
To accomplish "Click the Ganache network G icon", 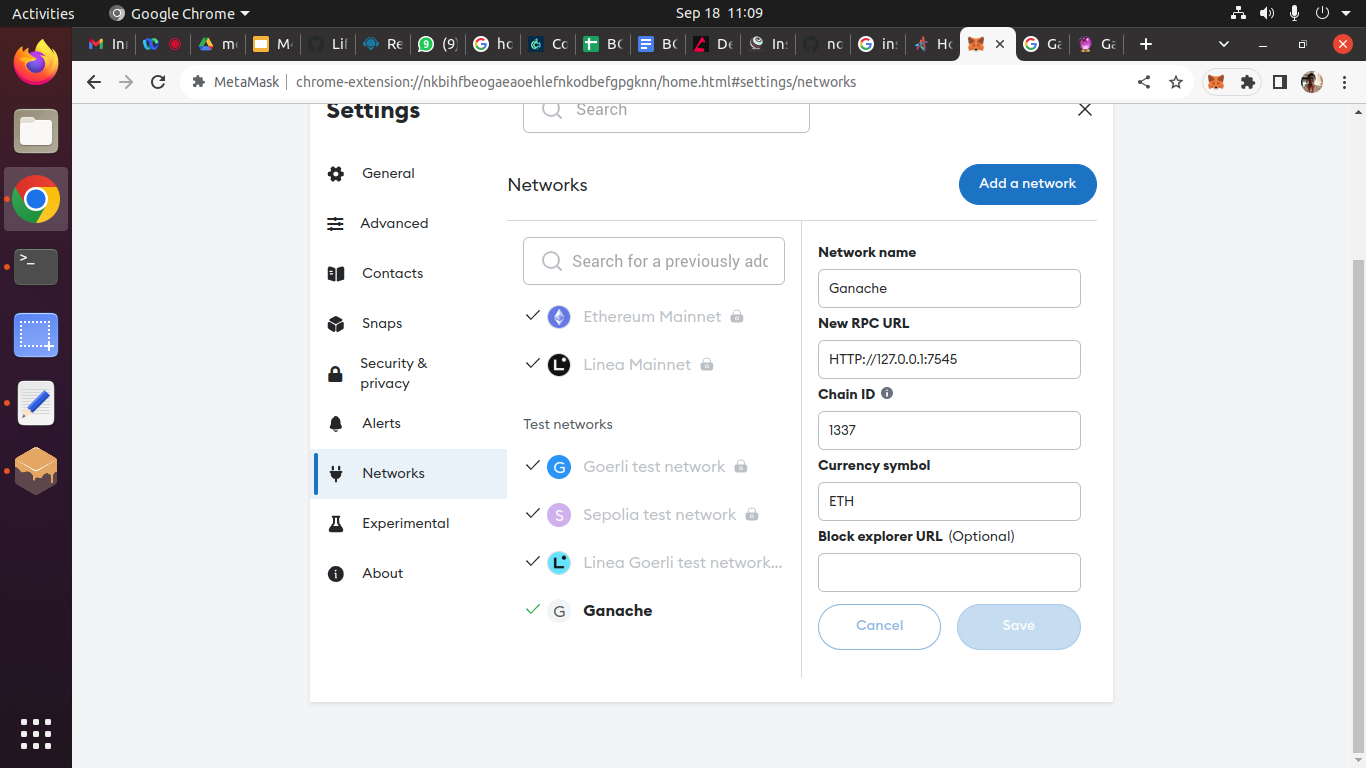I will pyautogui.click(x=559, y=611).
